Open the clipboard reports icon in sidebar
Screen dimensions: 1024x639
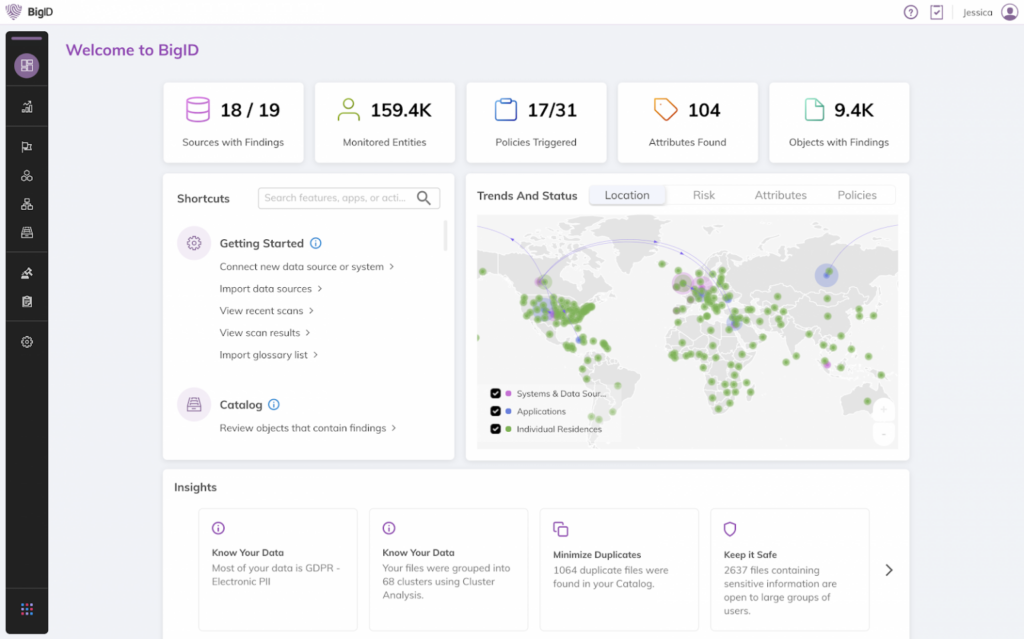click(x=27, y=302)
